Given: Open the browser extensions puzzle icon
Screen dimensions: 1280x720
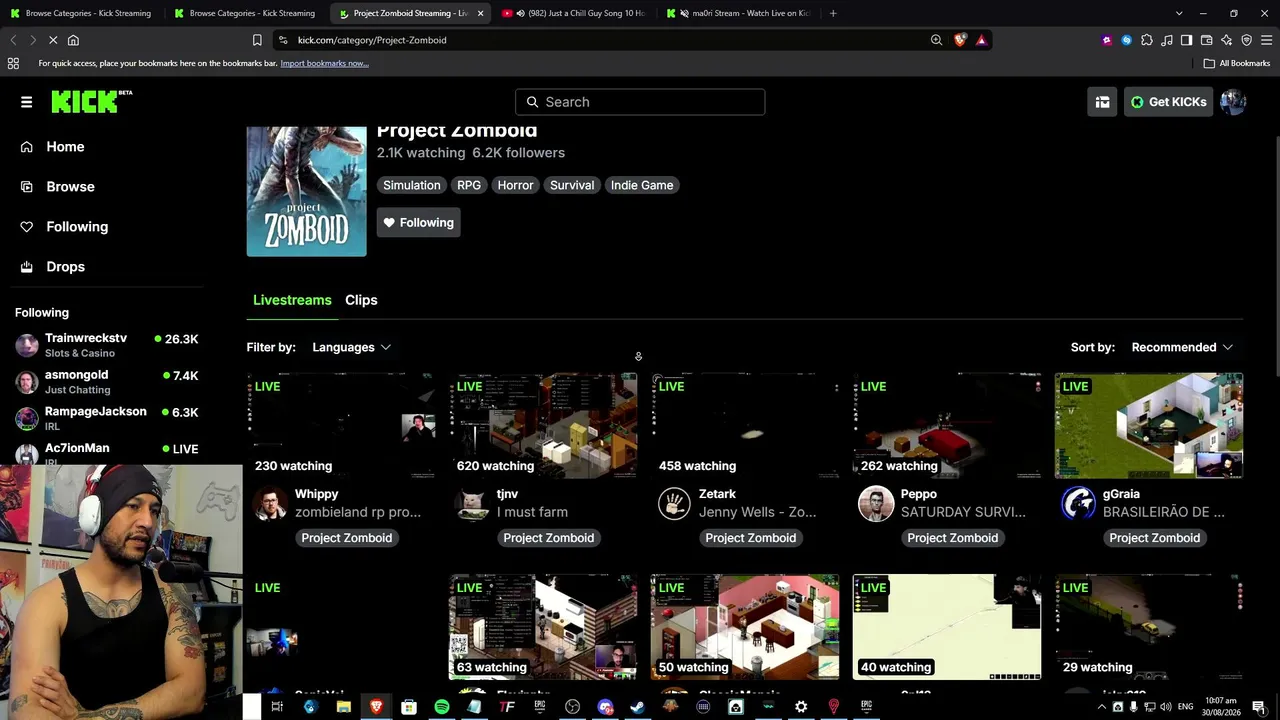Looking at the screenshot, I should (x=1147, y=40).
